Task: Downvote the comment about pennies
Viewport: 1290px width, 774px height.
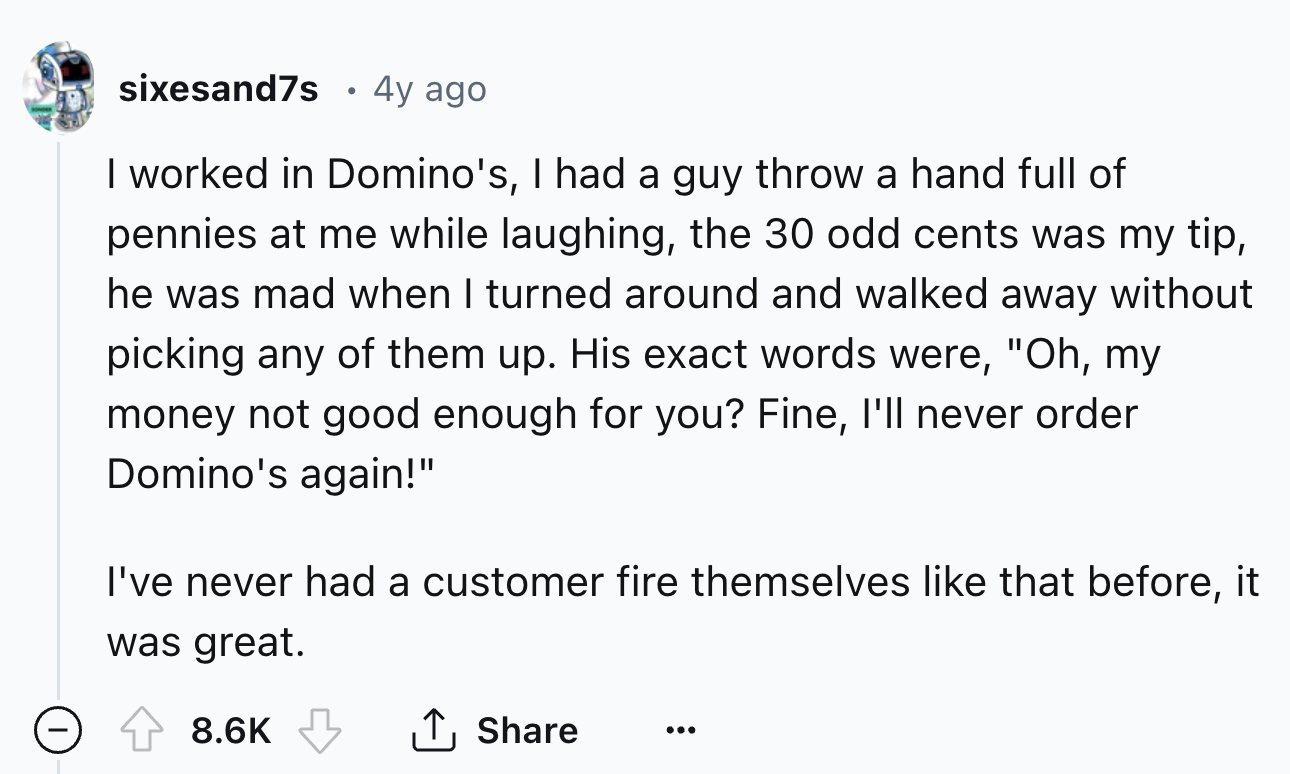Action: point(316,730)
